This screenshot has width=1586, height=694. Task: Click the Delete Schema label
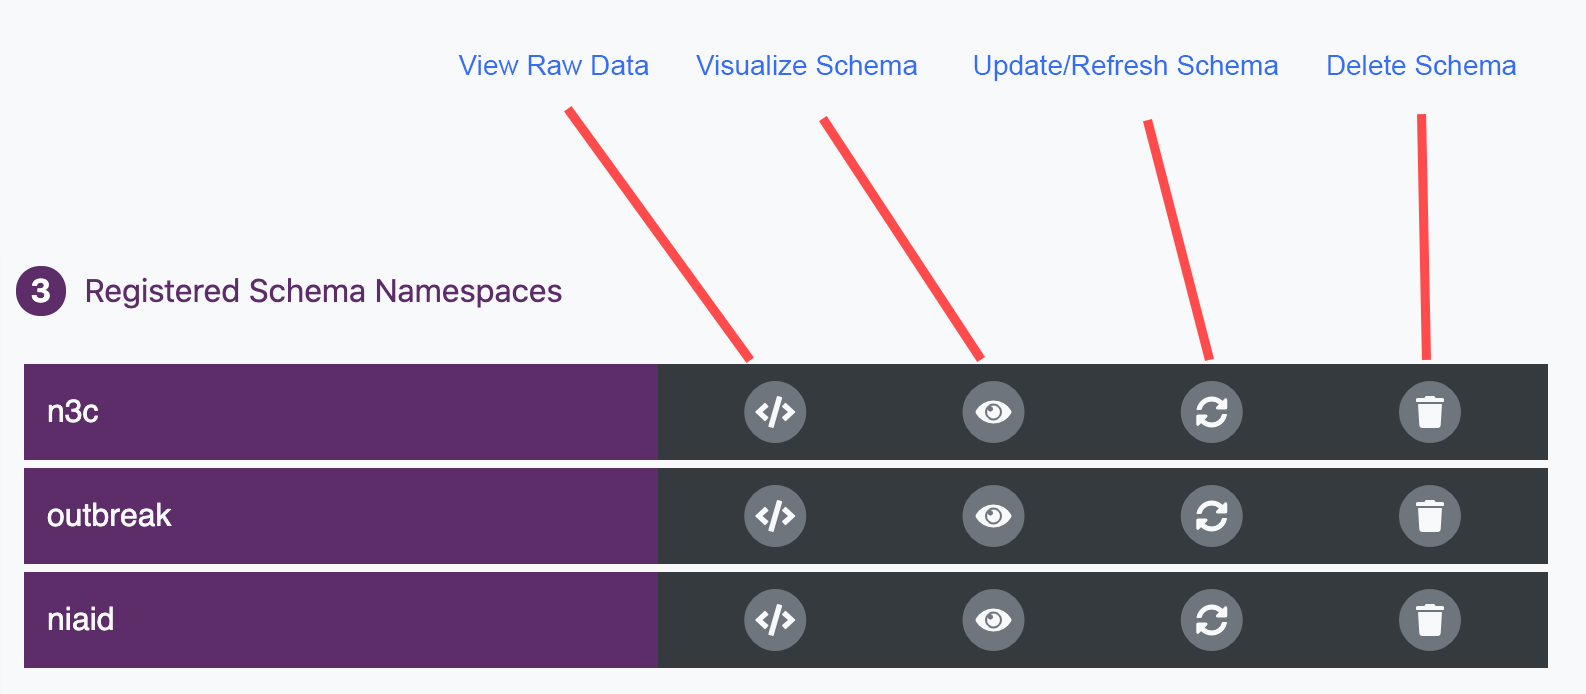(x=1421, y=66)
